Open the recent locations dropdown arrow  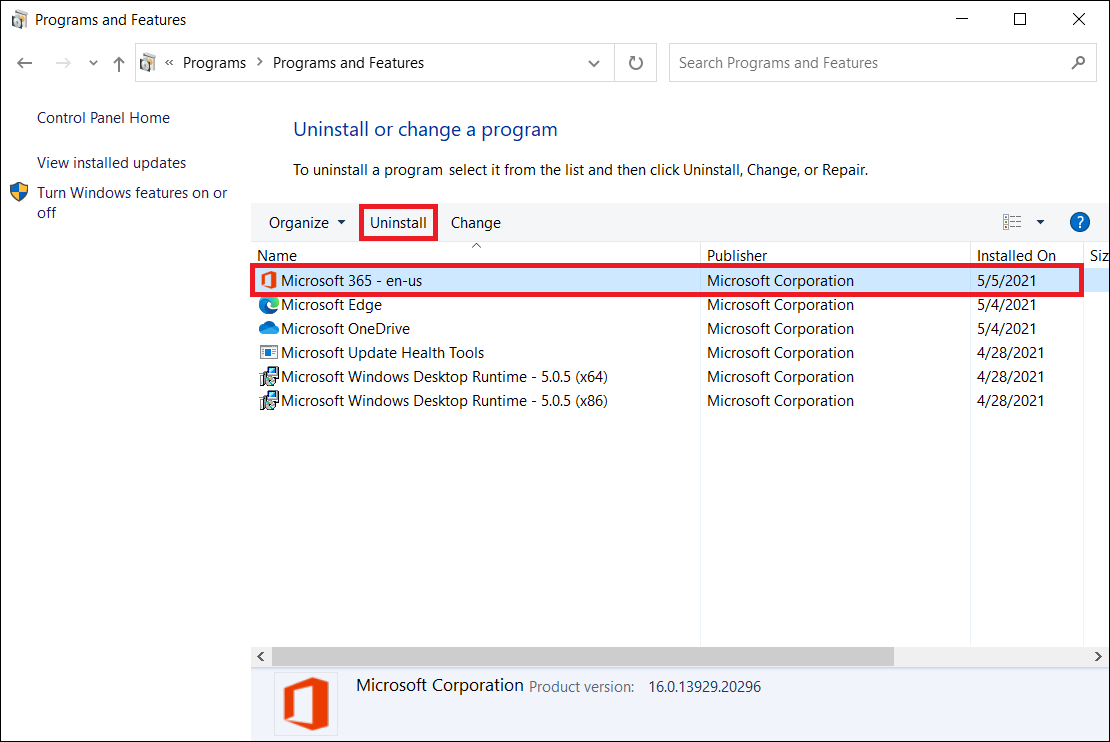pos(93,63)
